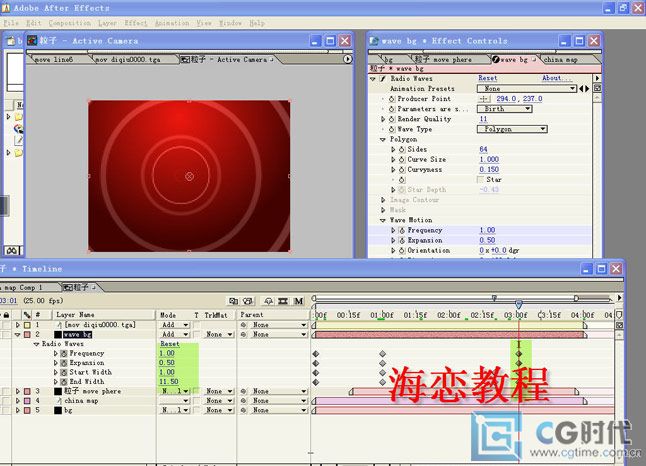Collapse the Wave Motion group

pos(383,220)
